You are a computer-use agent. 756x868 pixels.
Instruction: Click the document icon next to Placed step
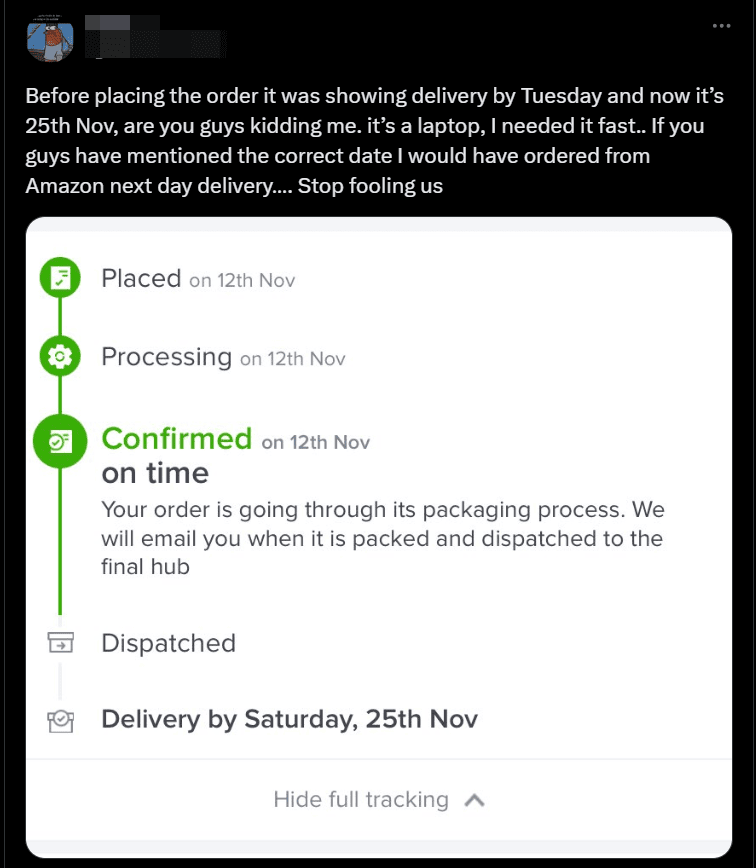point(61,278)
